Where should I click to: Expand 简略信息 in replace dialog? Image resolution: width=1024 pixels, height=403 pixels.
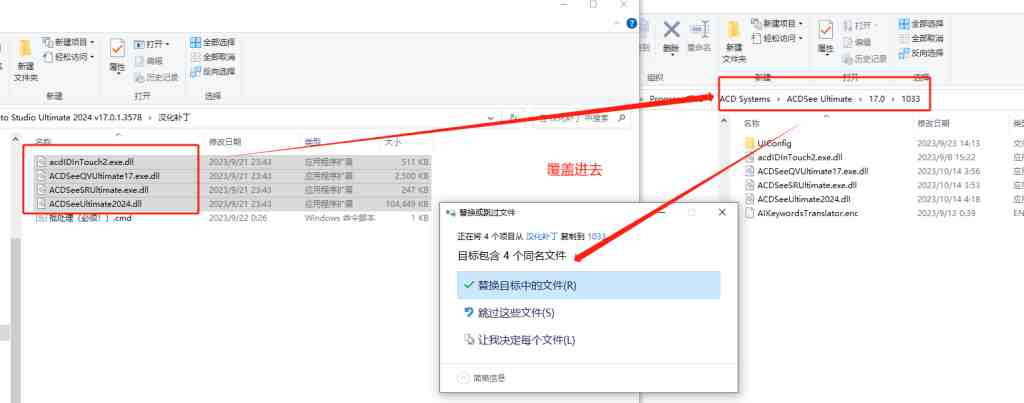482,378
